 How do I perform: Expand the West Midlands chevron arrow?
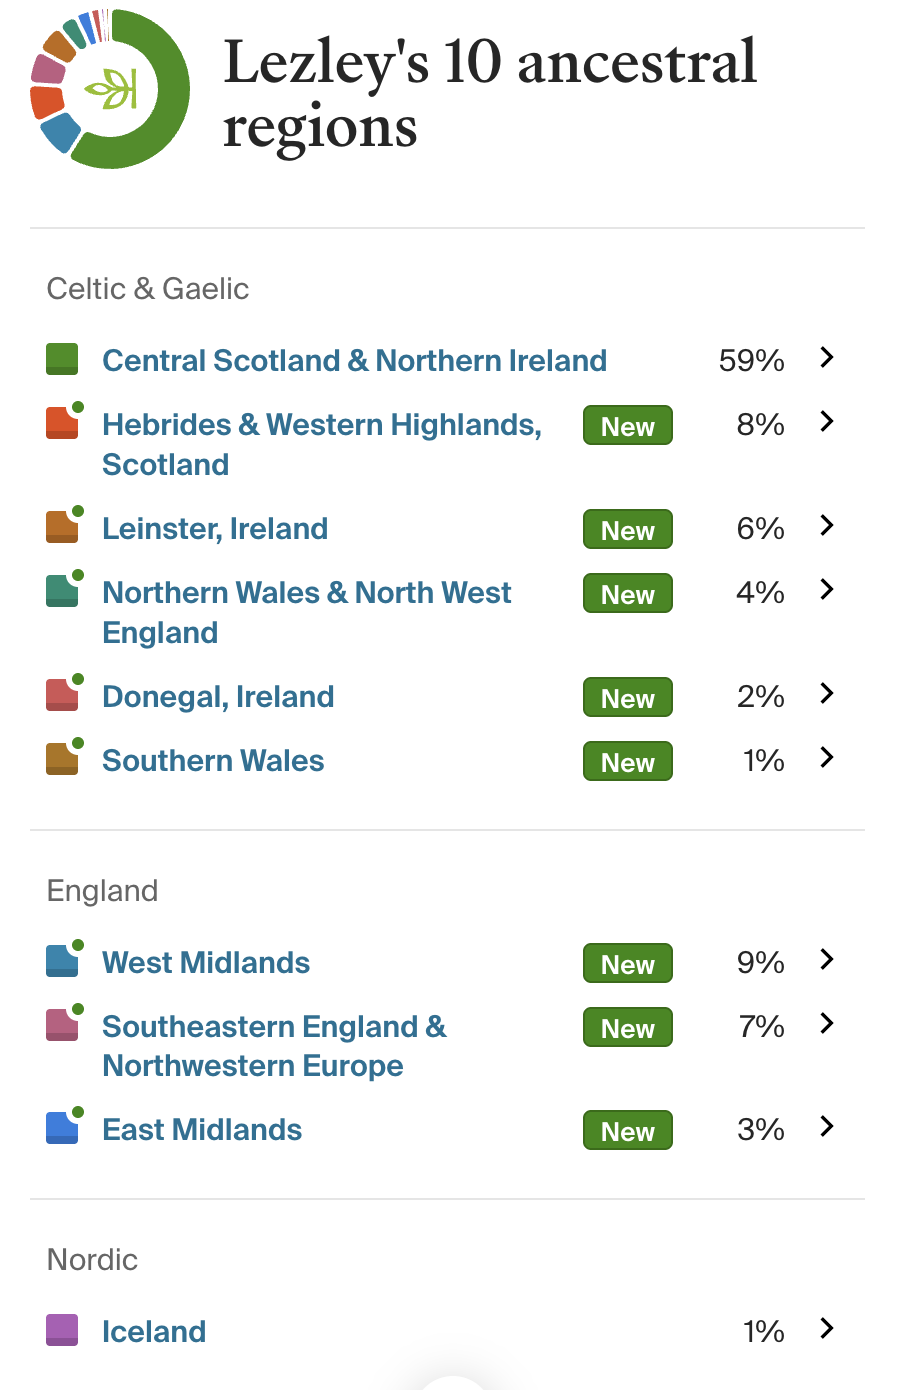[x=826, y=959]
